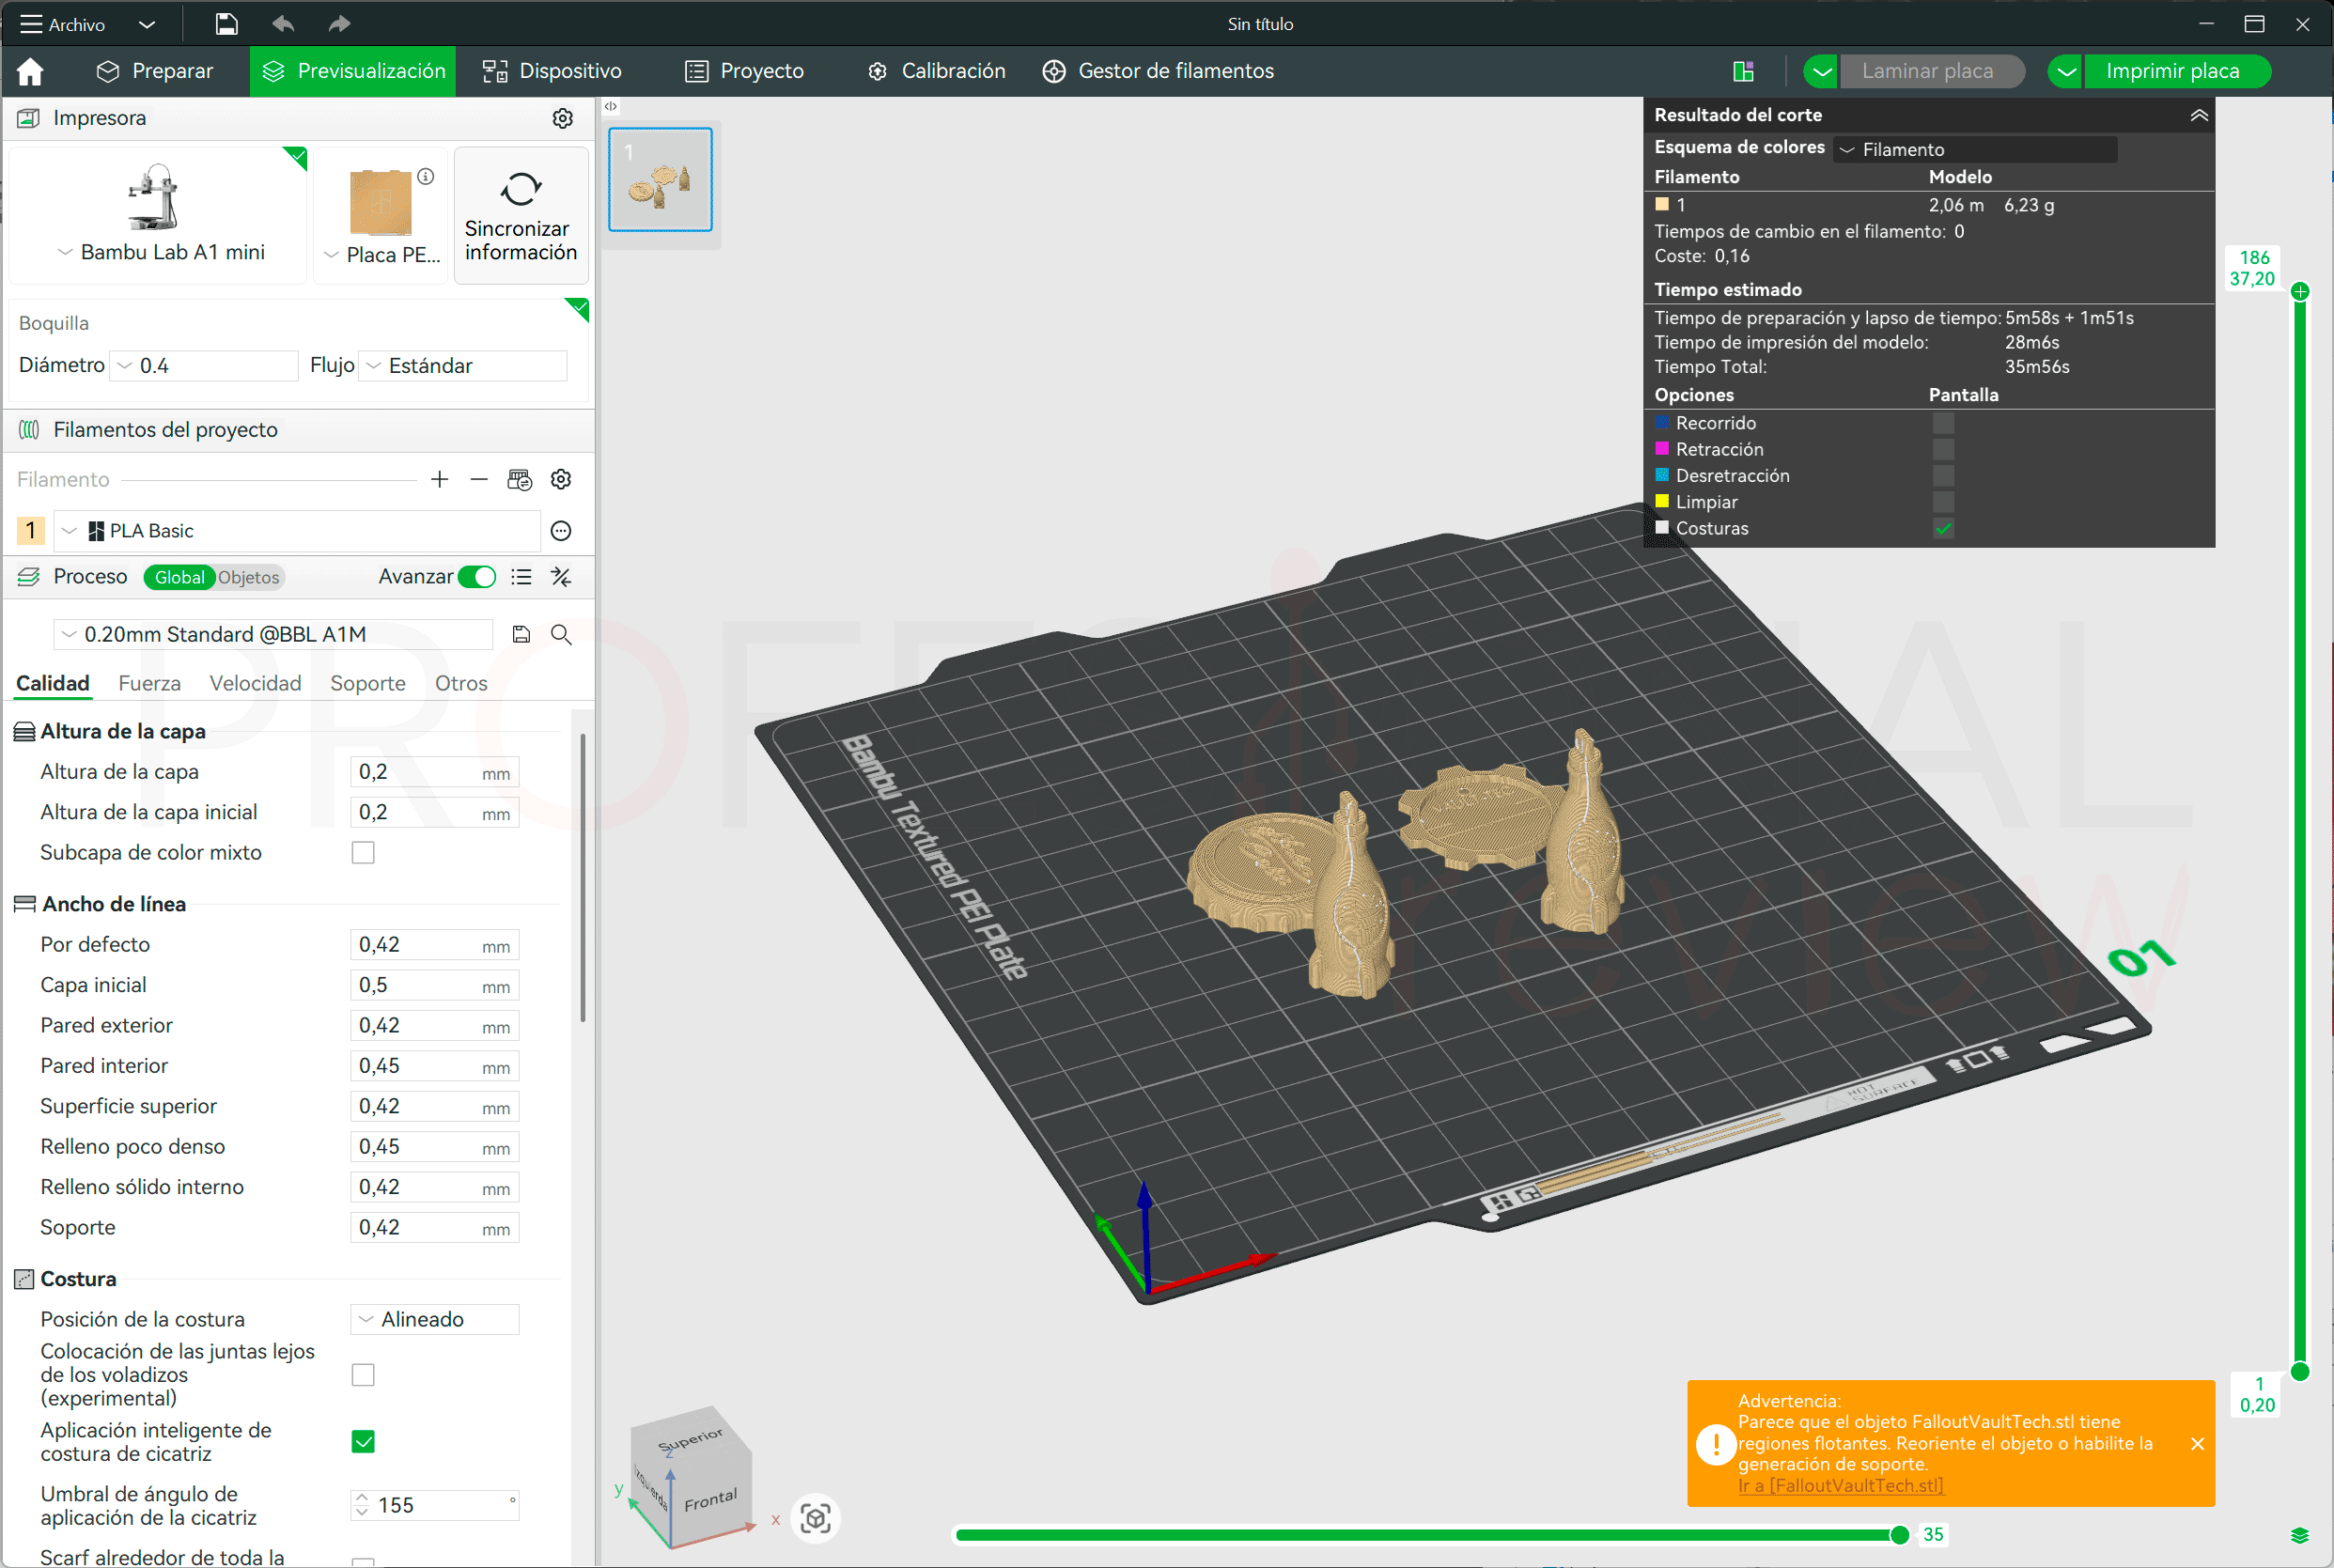Select the Velocidad settings tab
This screenshot has width=2334, height=1568.
coord(255,683)
